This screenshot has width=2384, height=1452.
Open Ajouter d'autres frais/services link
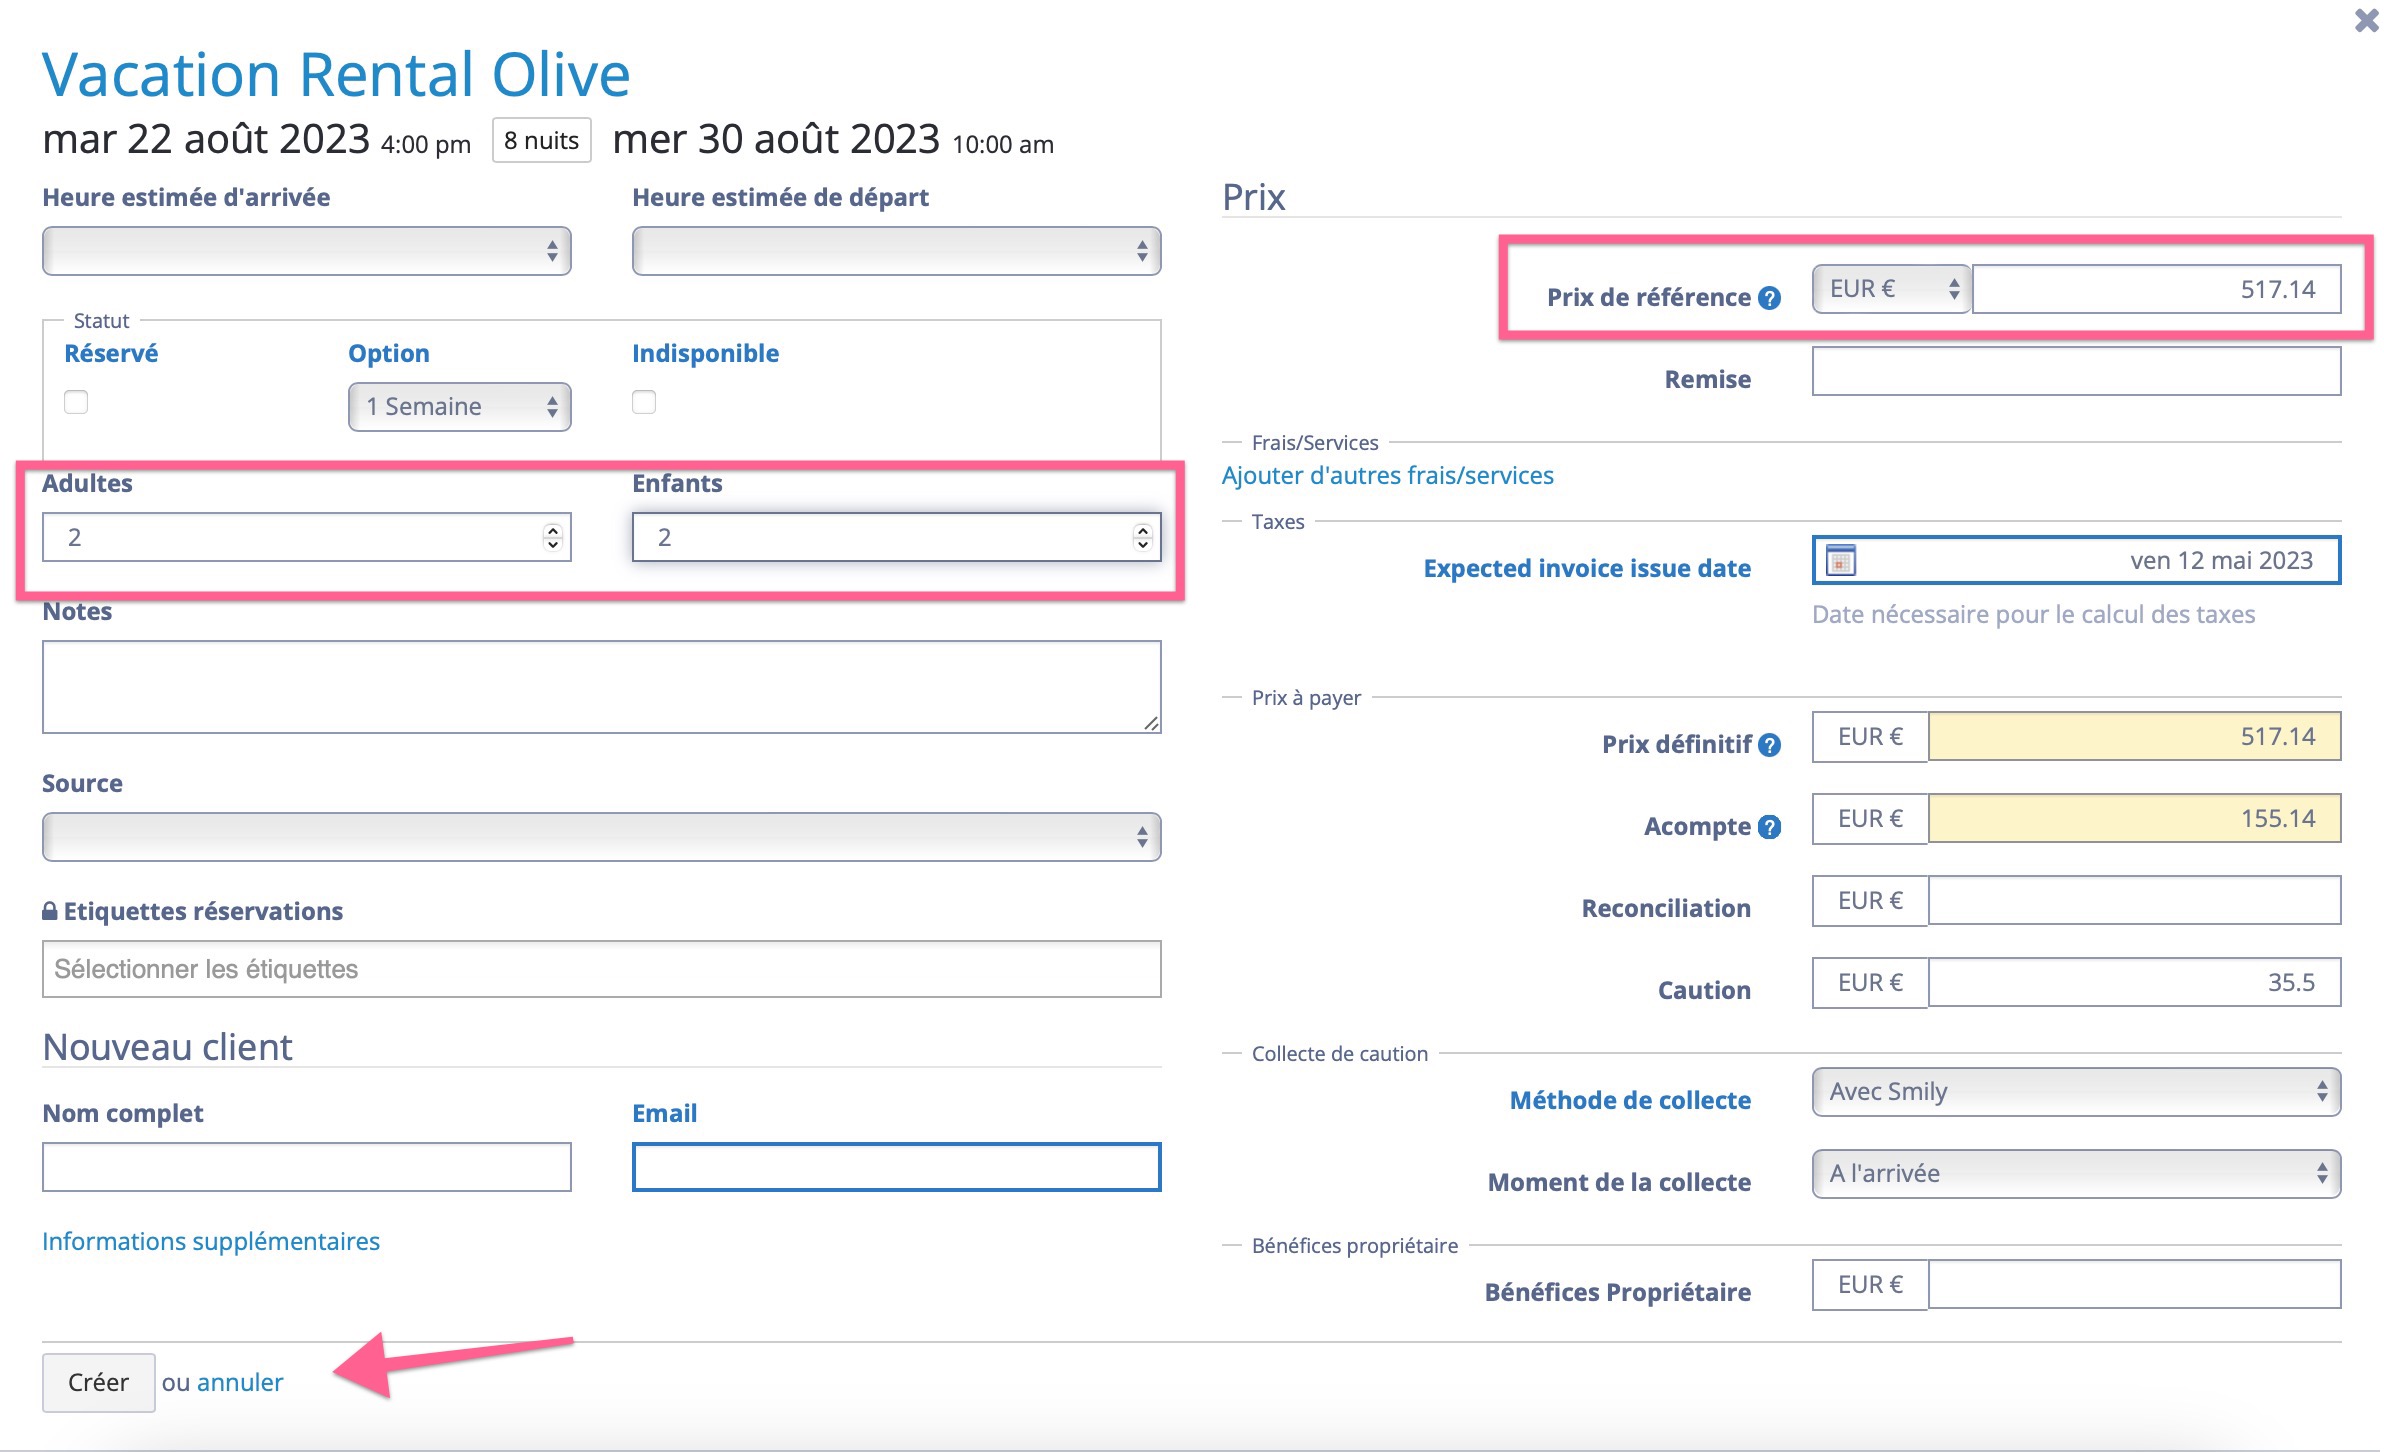(1387, 475)
